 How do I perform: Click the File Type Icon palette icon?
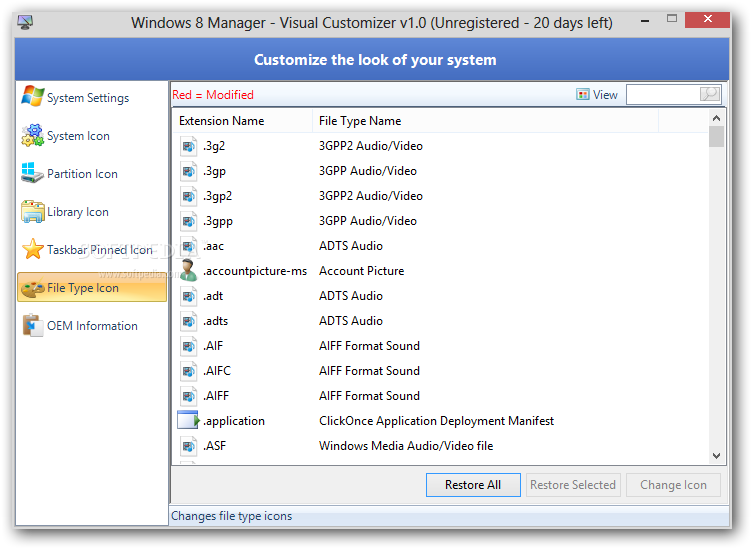(x=33, y=288)
